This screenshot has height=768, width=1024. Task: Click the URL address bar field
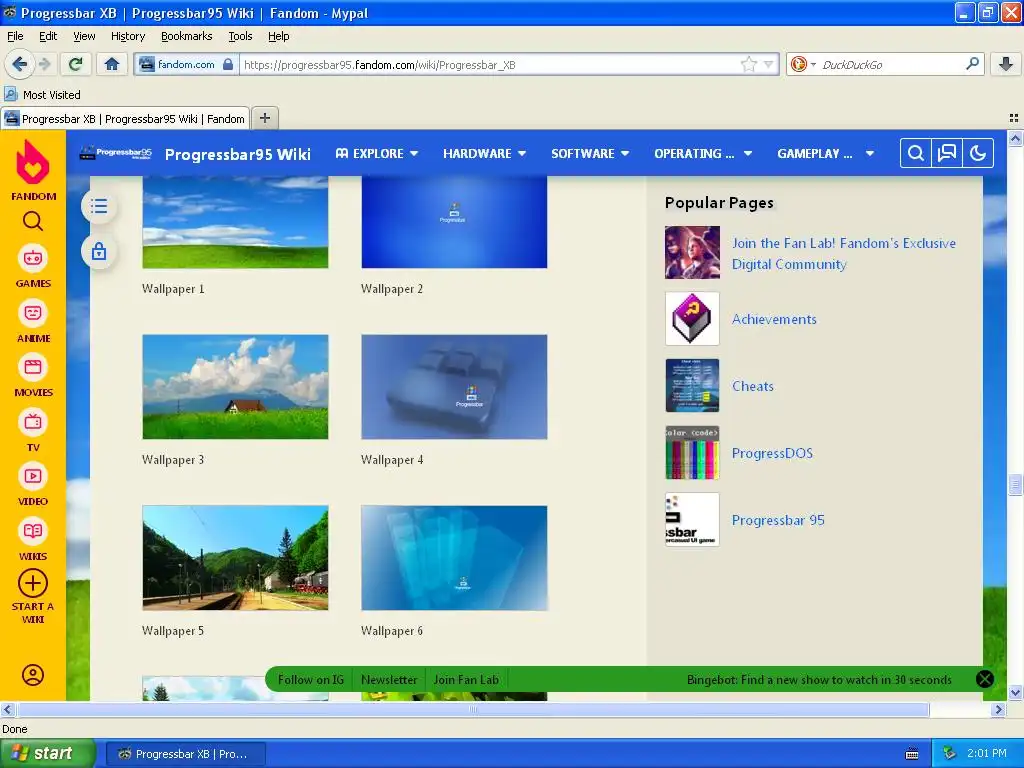click(x=490, y=64)
